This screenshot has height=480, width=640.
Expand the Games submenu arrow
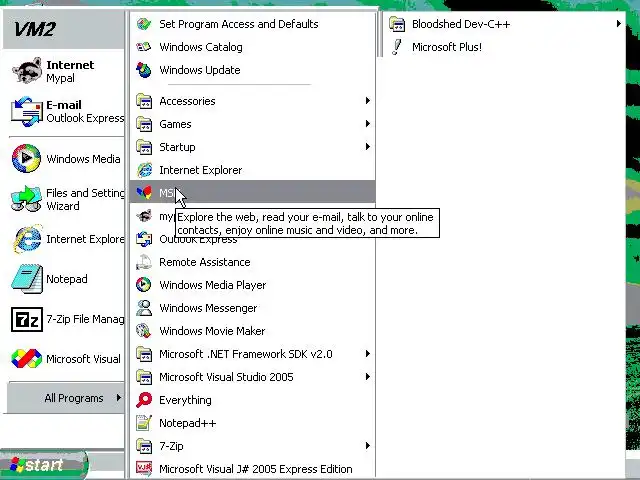(367, 124)
